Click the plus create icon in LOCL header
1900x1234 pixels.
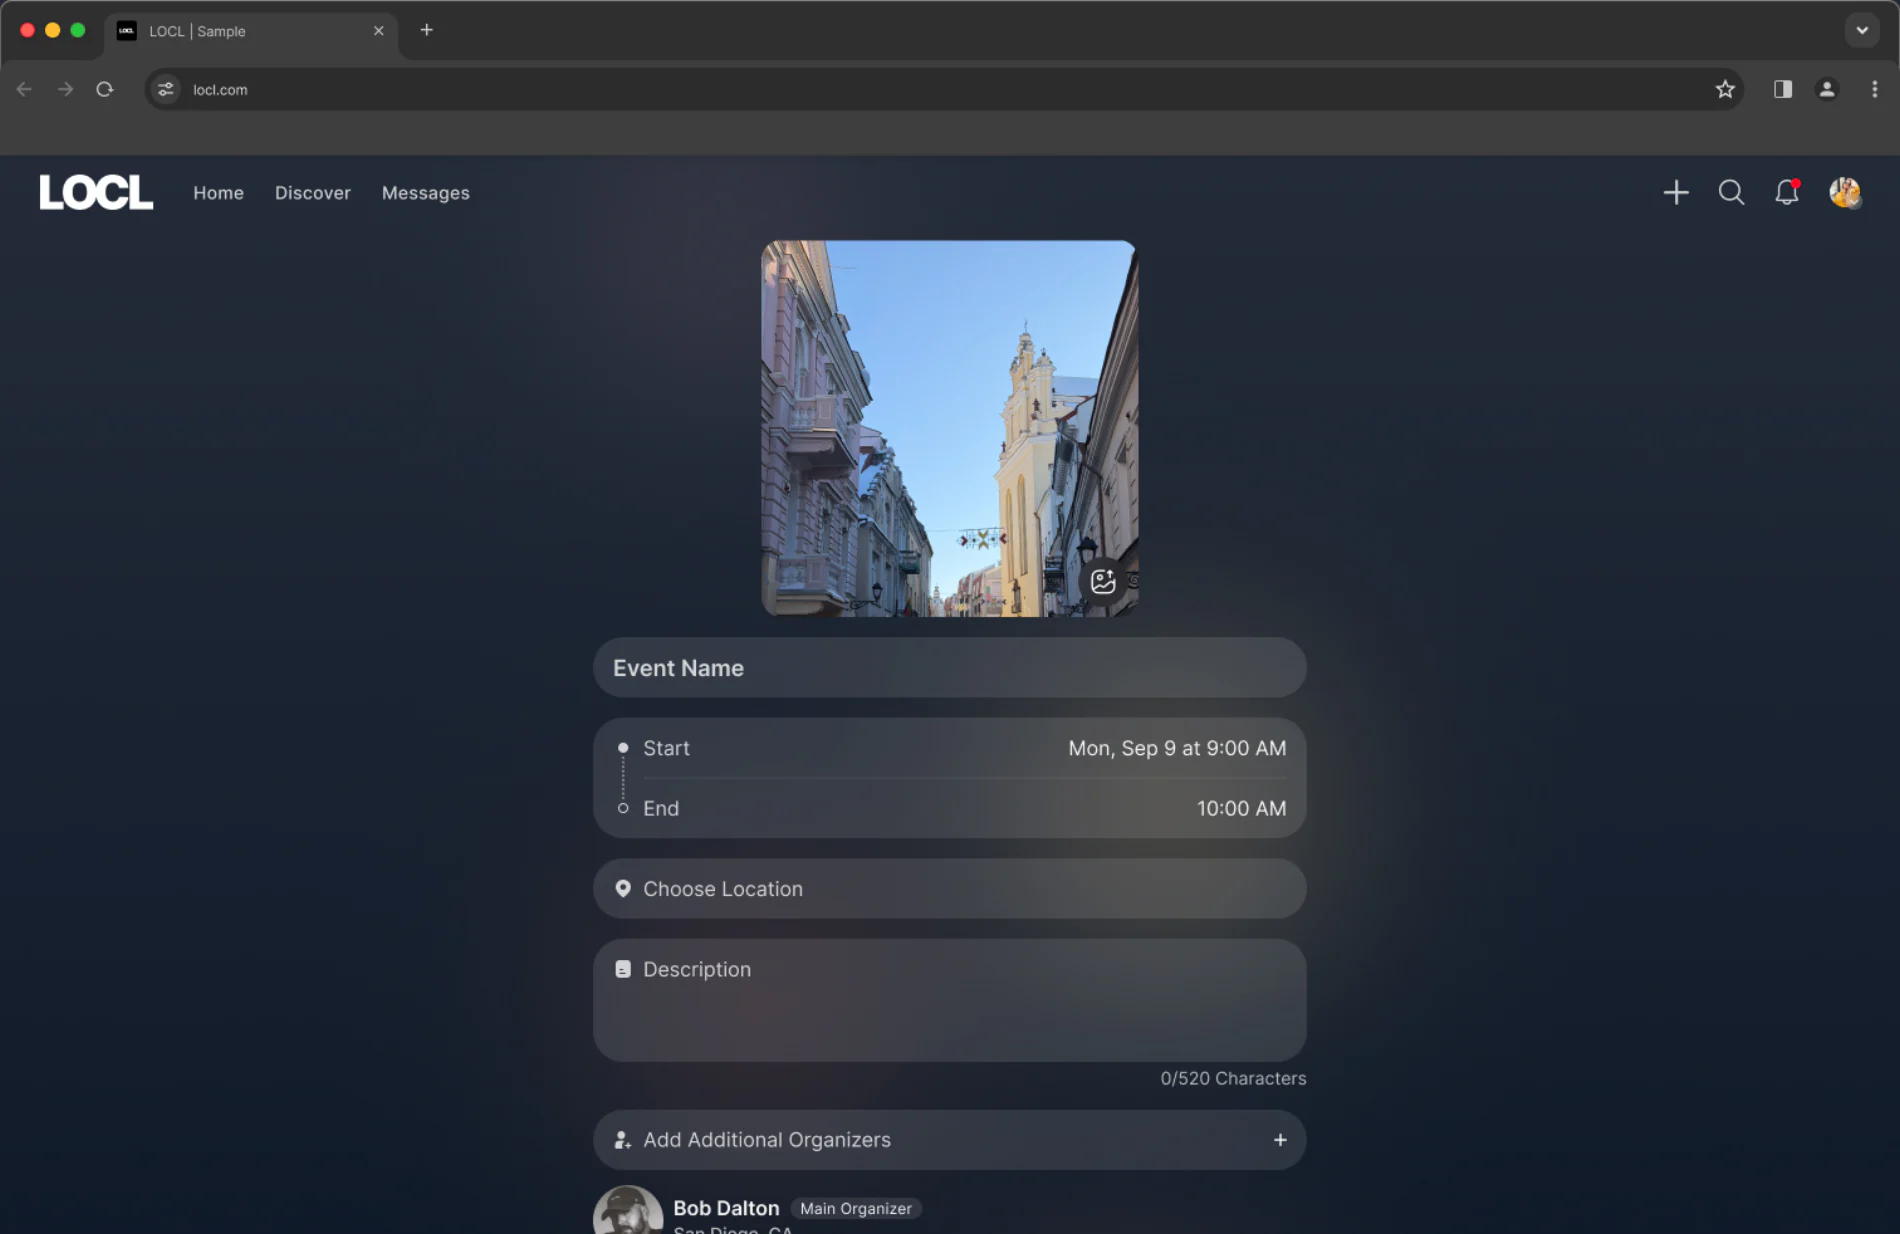[1676, 192]
